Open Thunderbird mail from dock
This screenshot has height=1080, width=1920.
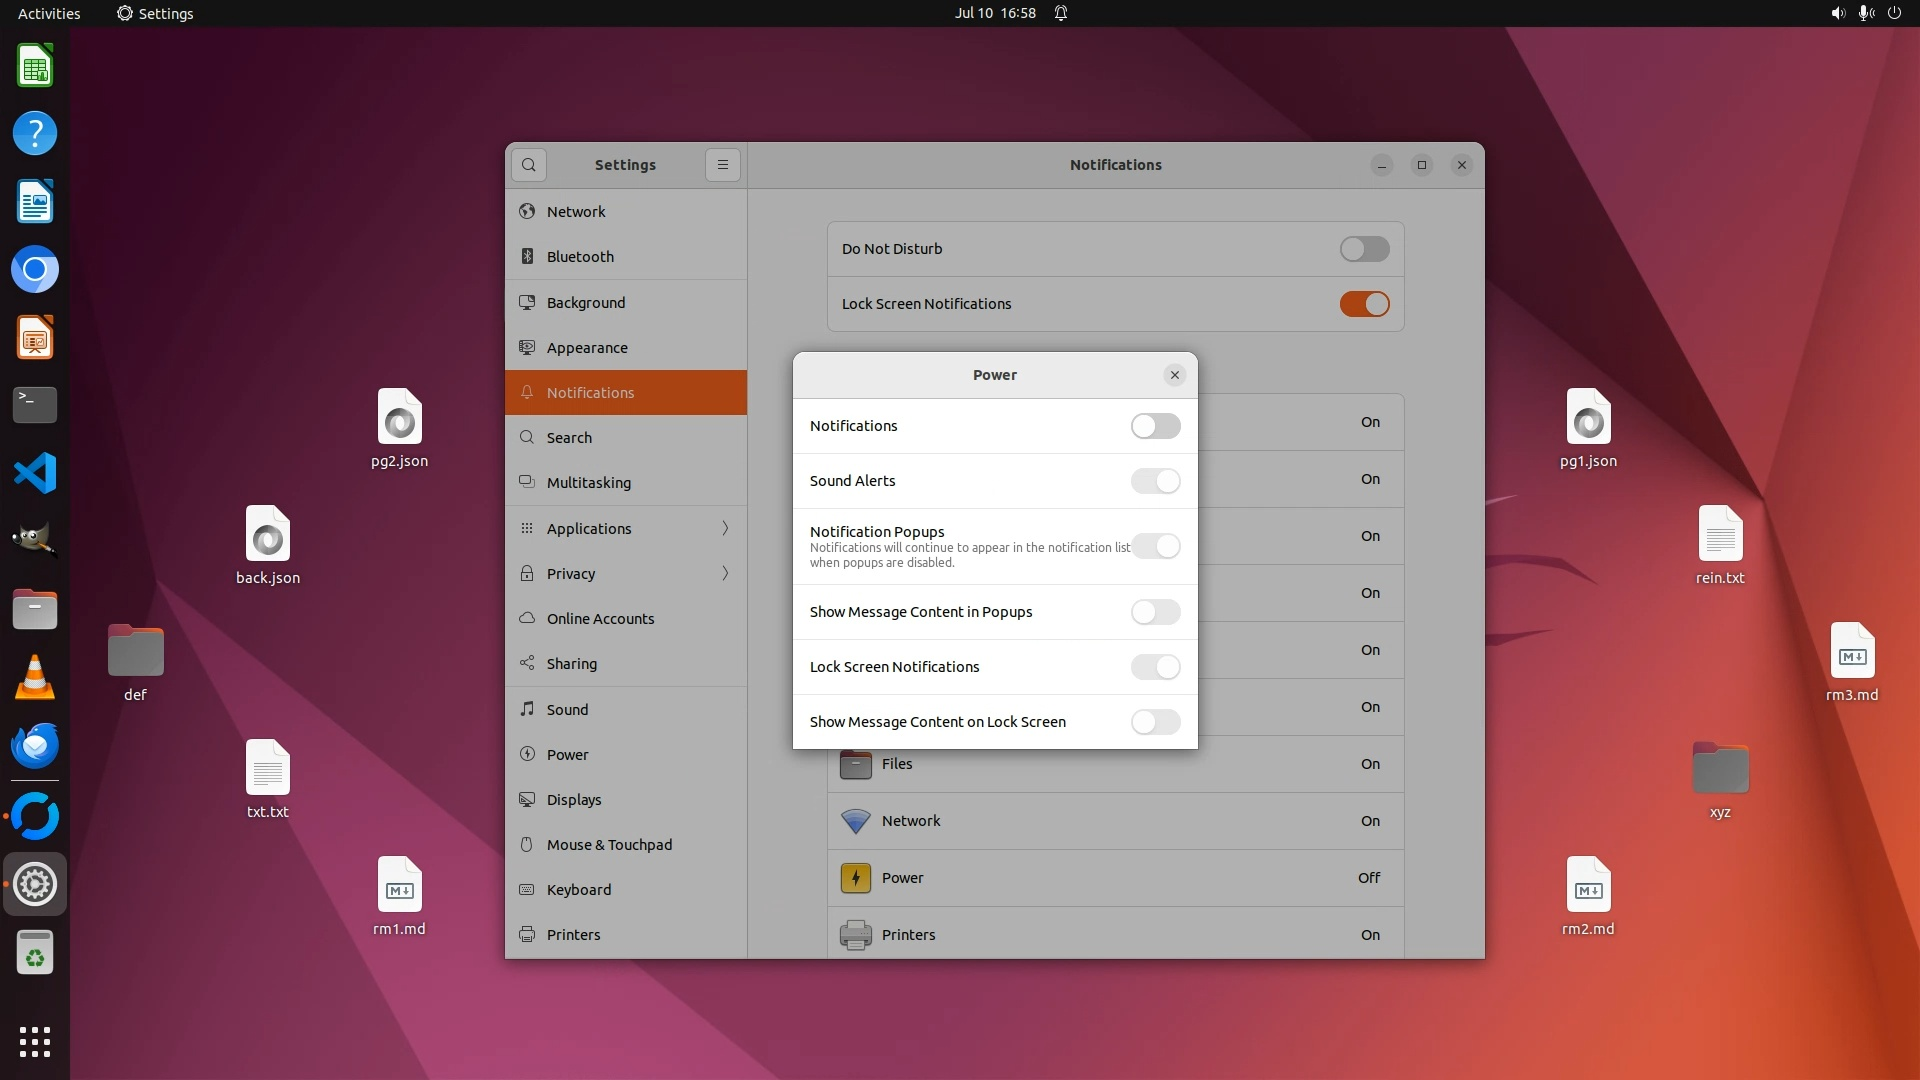[x=35, y=746]
